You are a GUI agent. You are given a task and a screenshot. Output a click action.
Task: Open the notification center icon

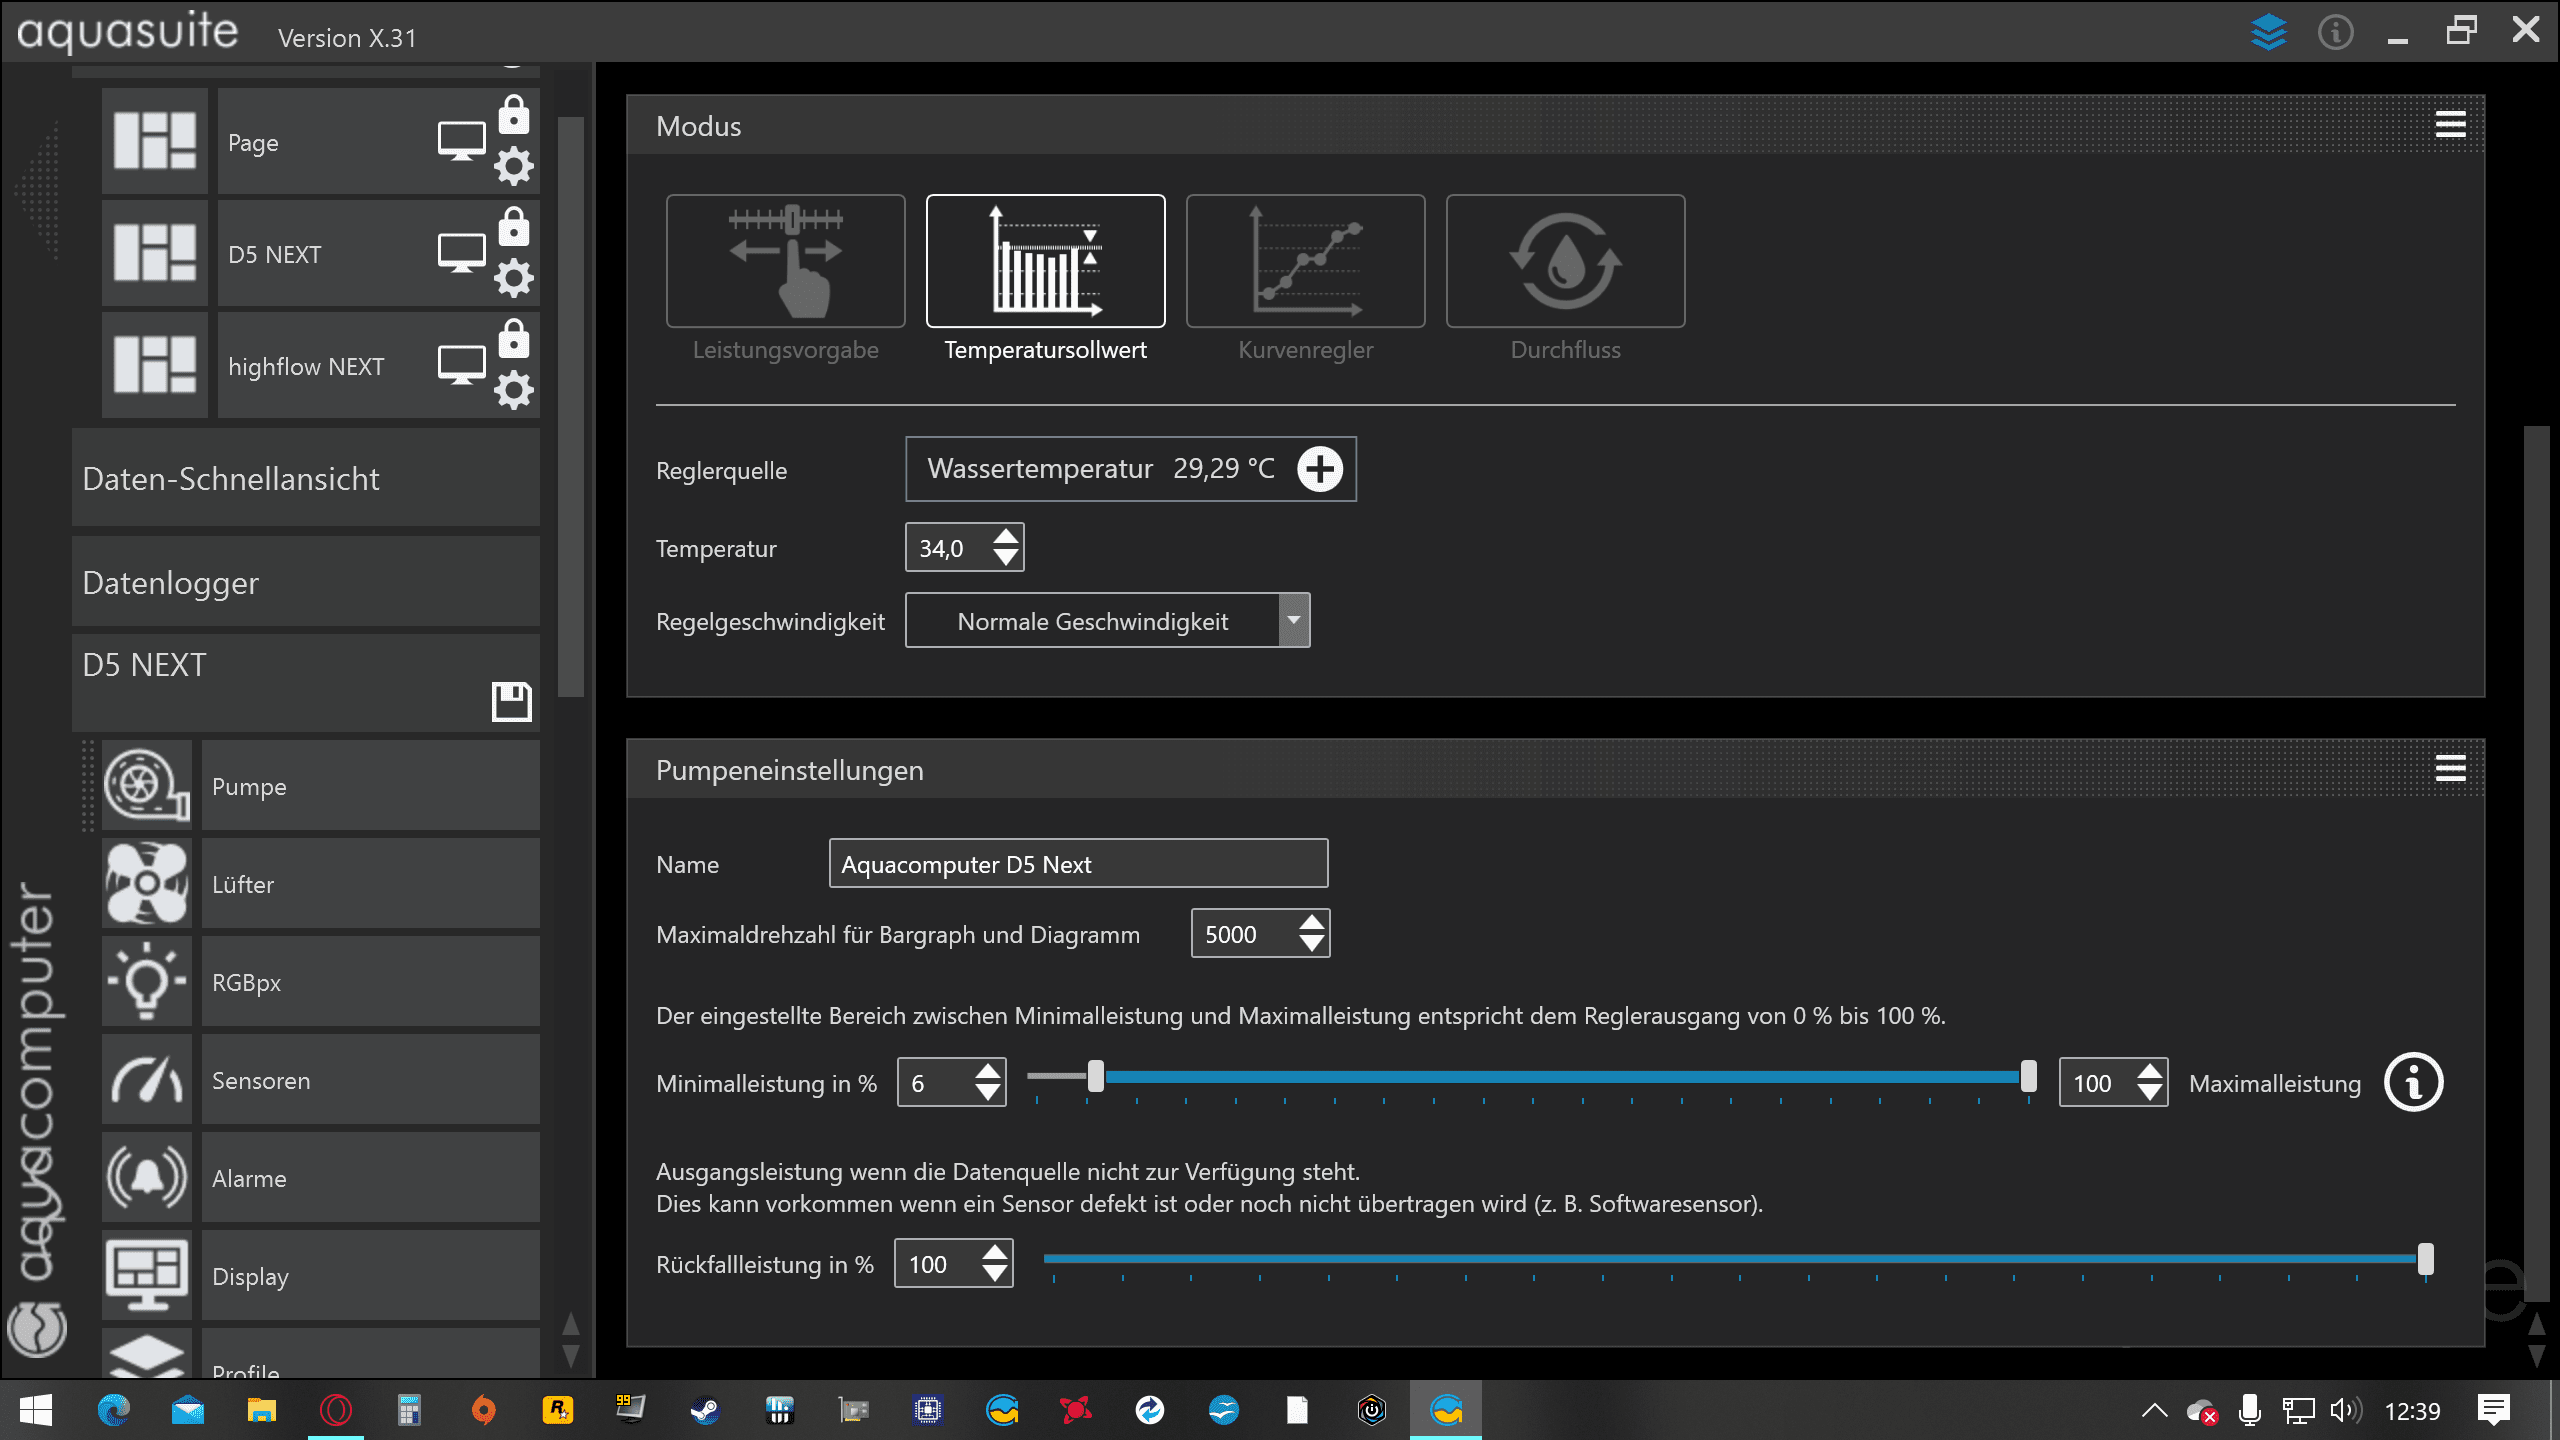tap(2493, 1411)
